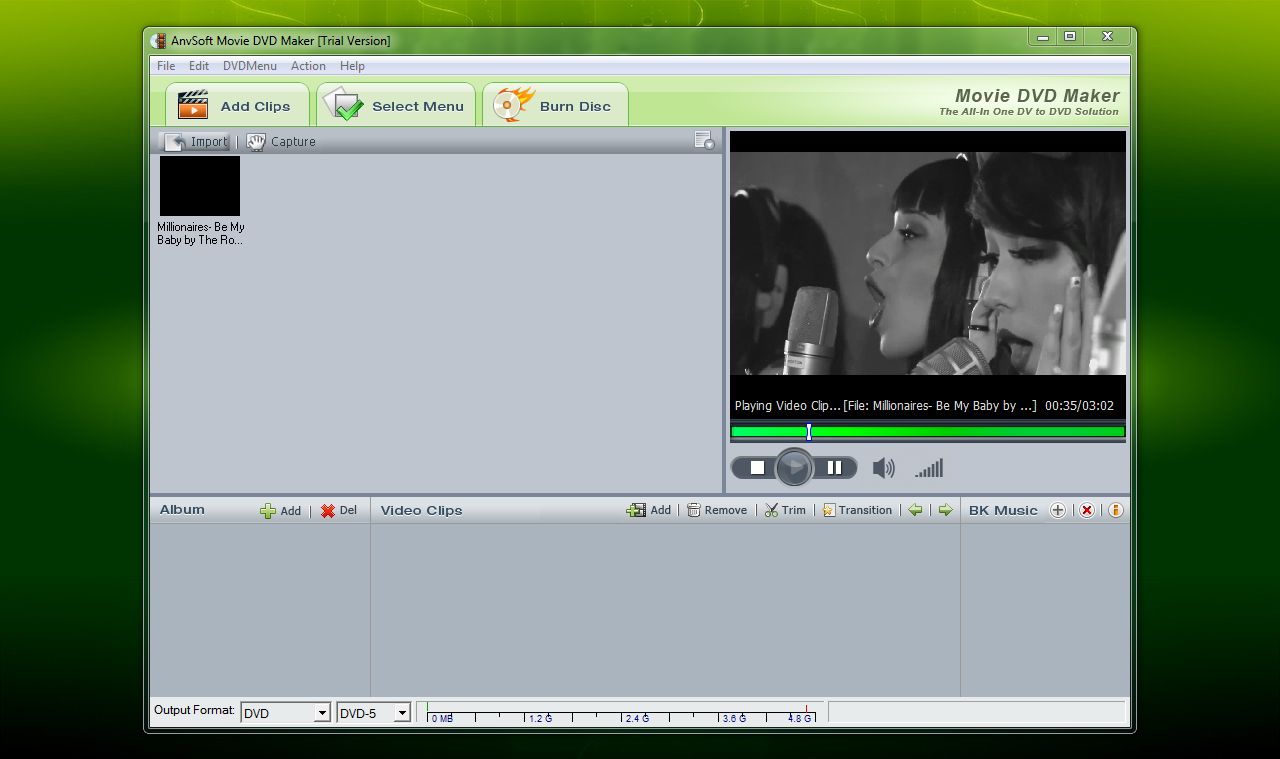Delete the selected album

pyautogui.click(x=338, y=511)
